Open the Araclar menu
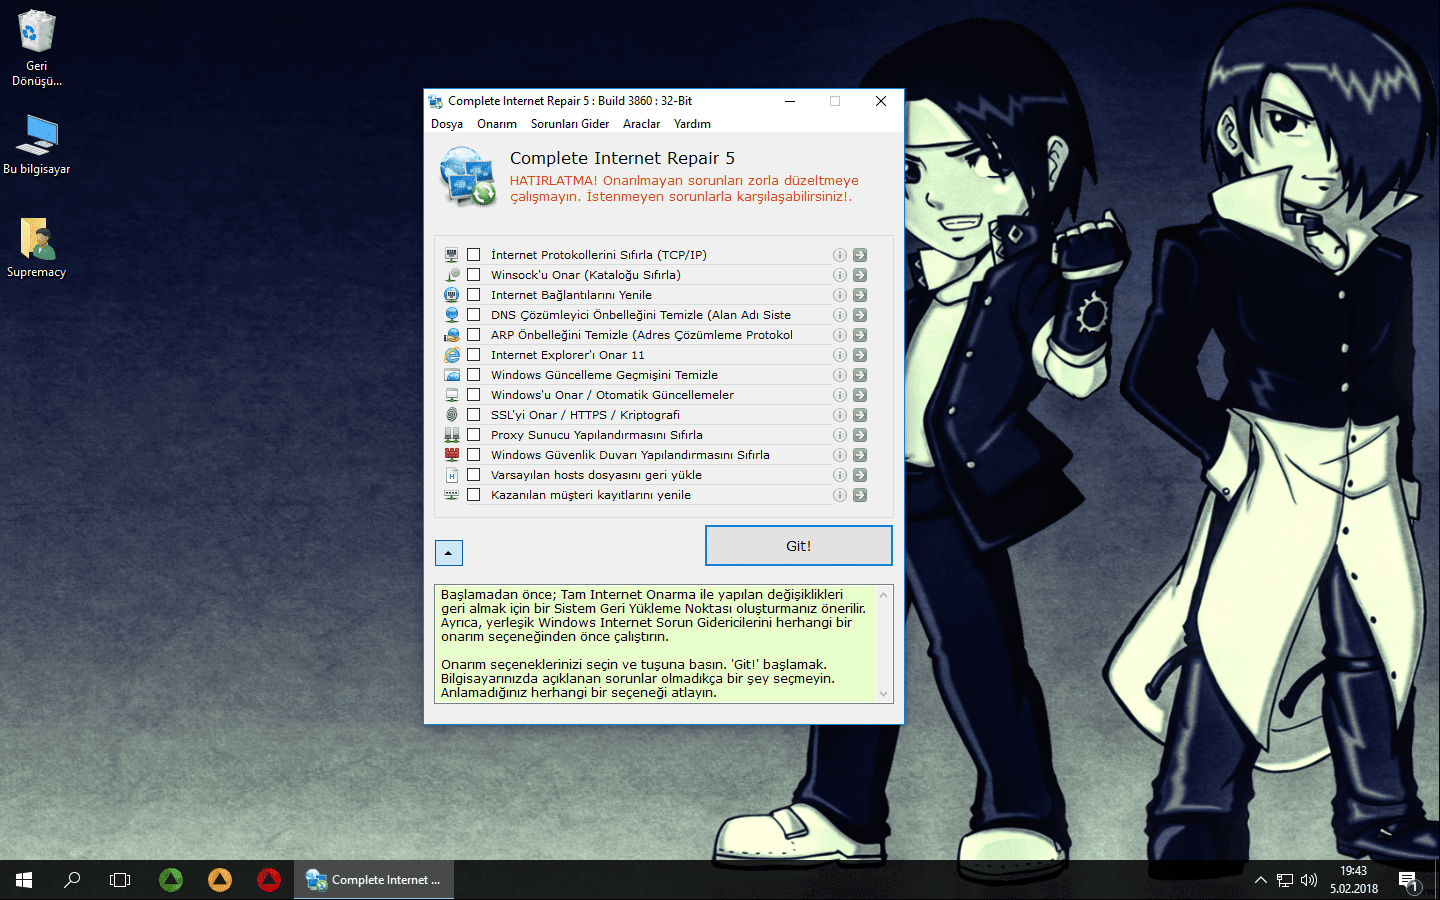Viewport: 1440px width, 900px height. 641,124
